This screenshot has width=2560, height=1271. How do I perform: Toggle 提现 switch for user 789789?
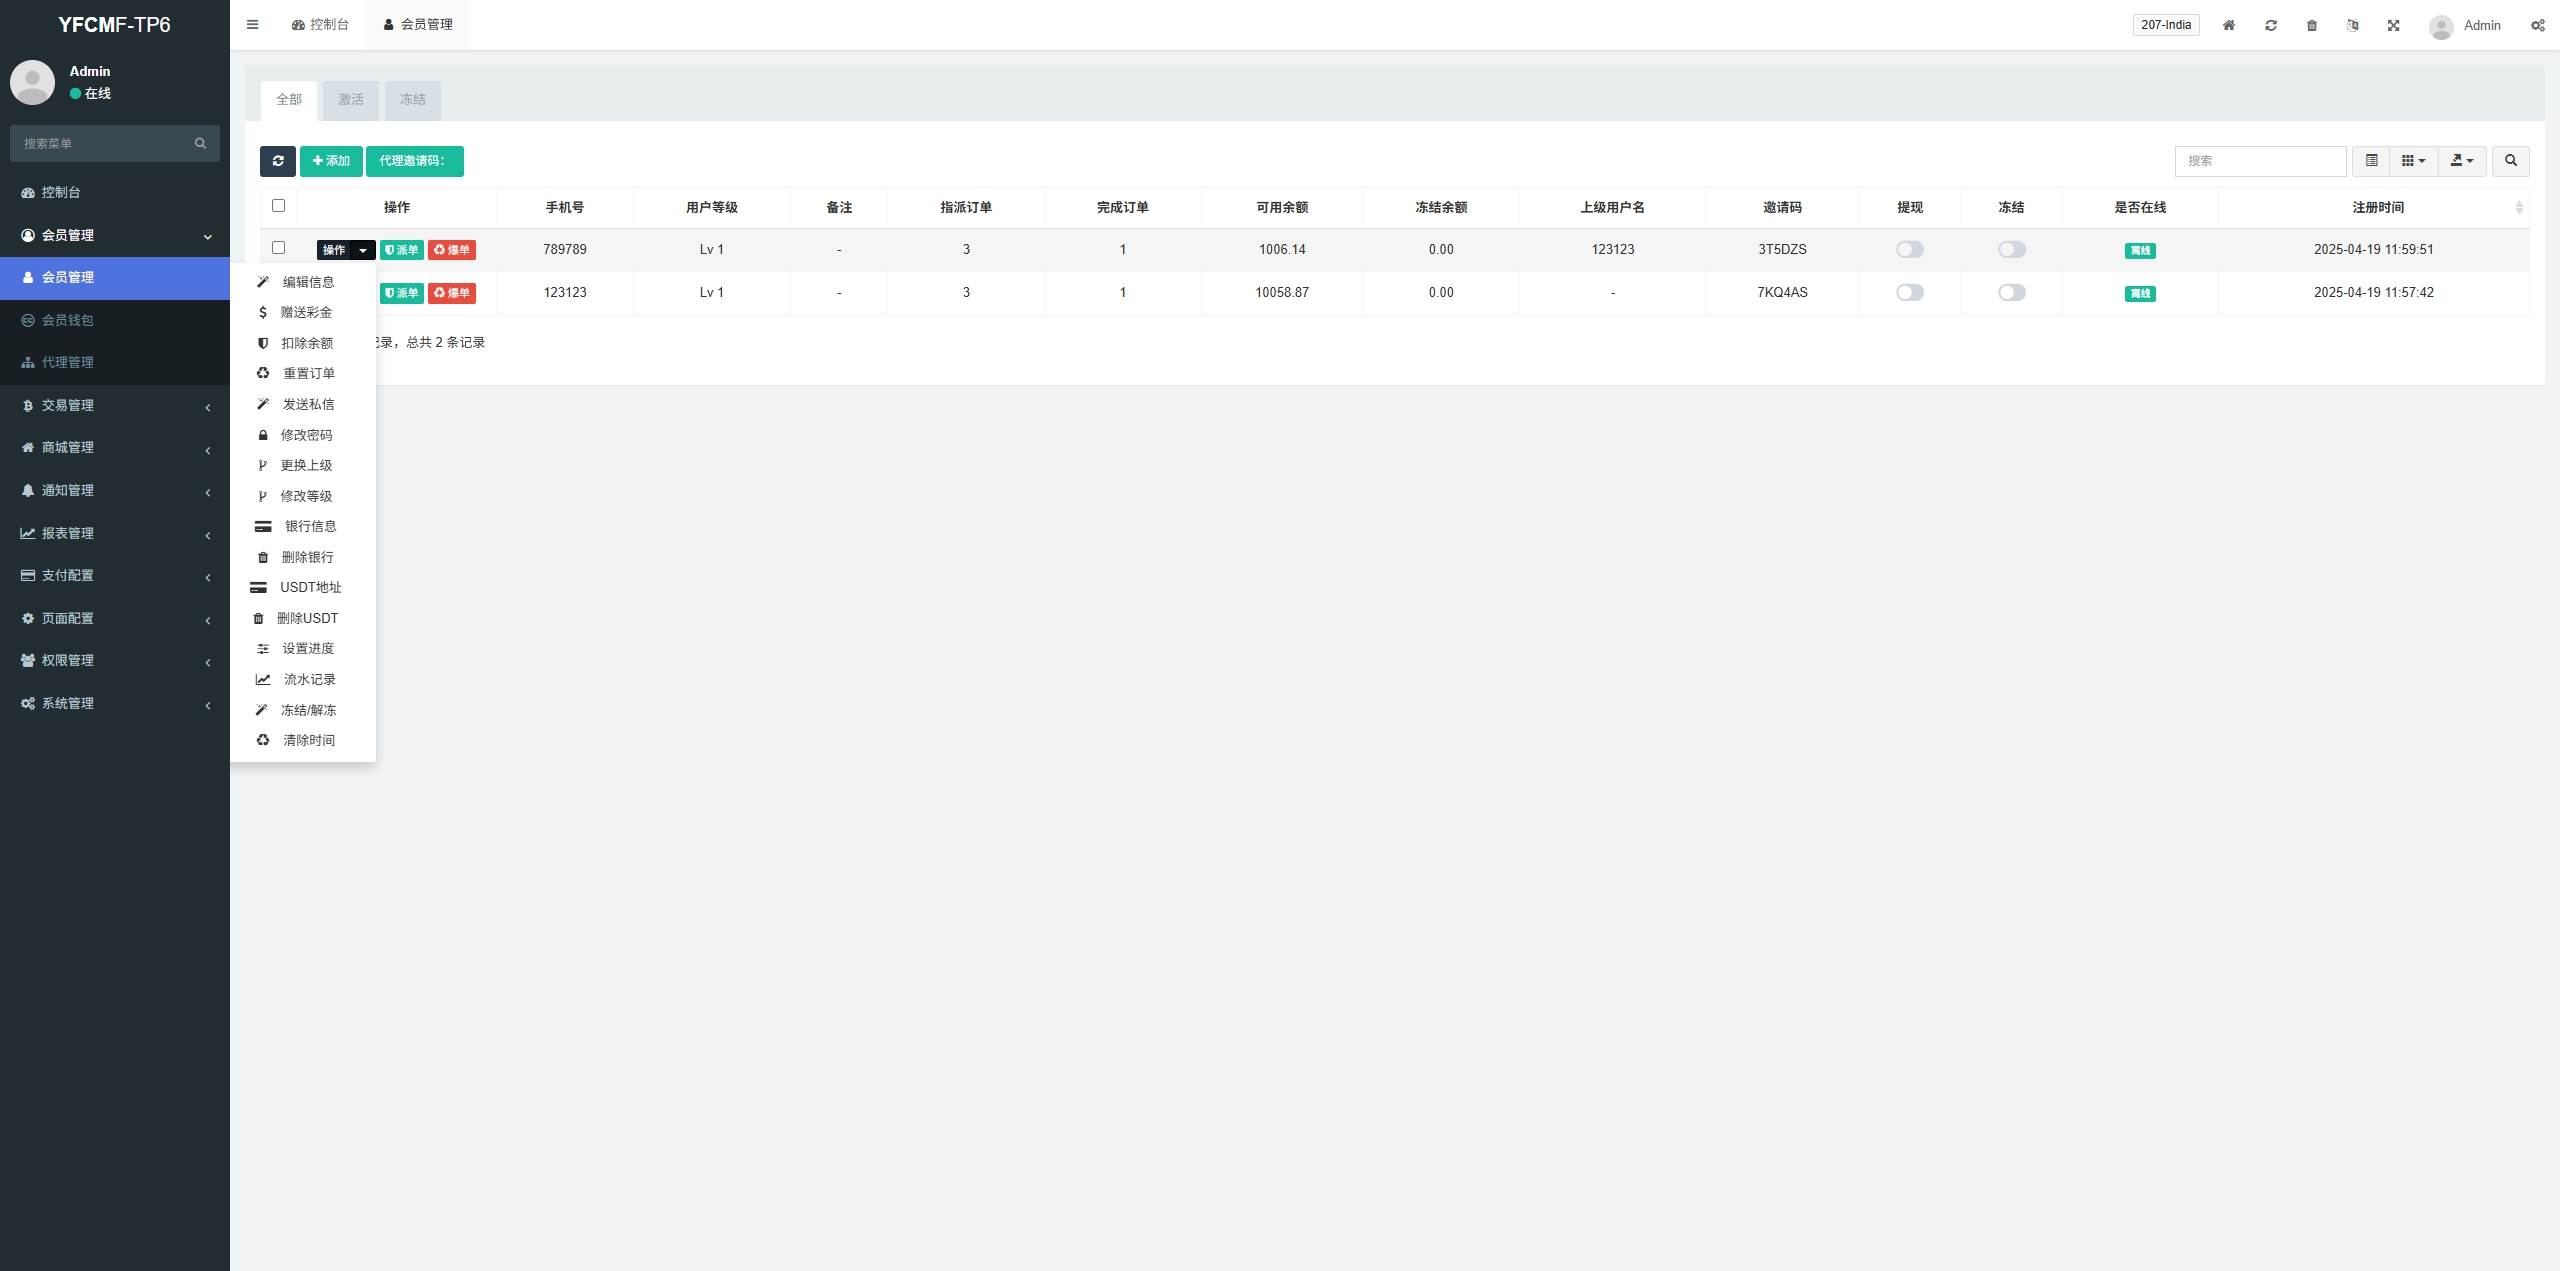tap(1910, 250)
